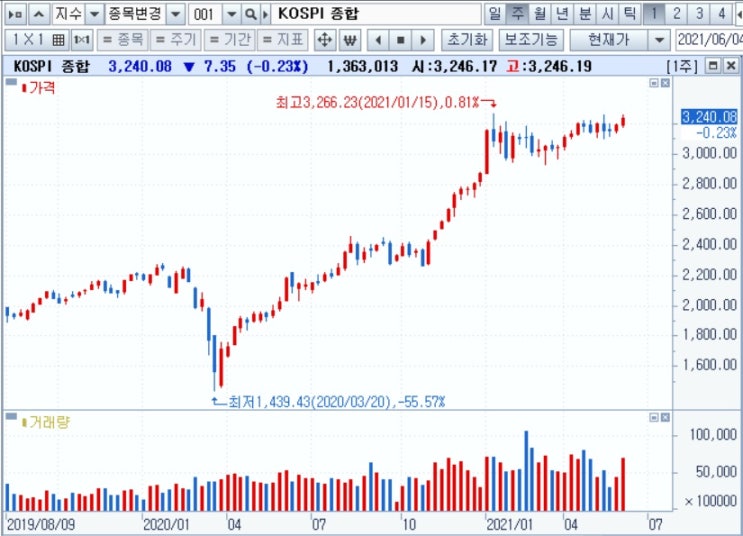Image resolution: width=743 pixels, height=536 pixels.
Task: Click the play/expand icon at toolbar start
Action: point(15,14)
